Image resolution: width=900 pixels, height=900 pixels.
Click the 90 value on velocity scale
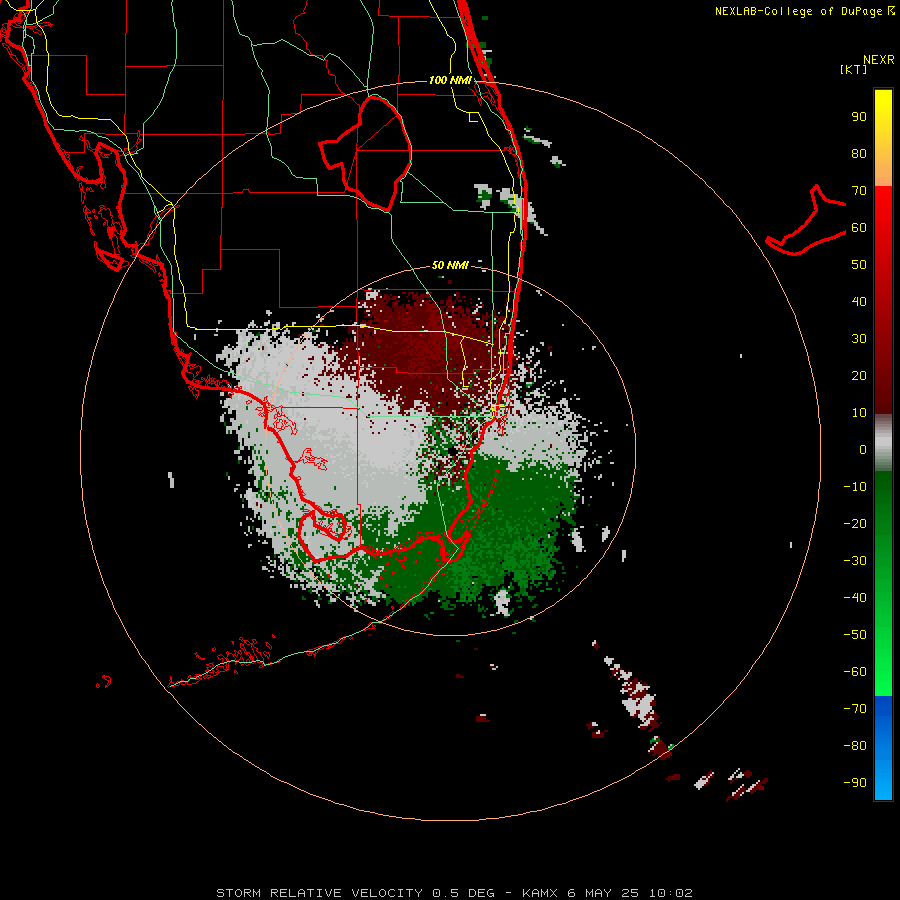click(859, 117)
